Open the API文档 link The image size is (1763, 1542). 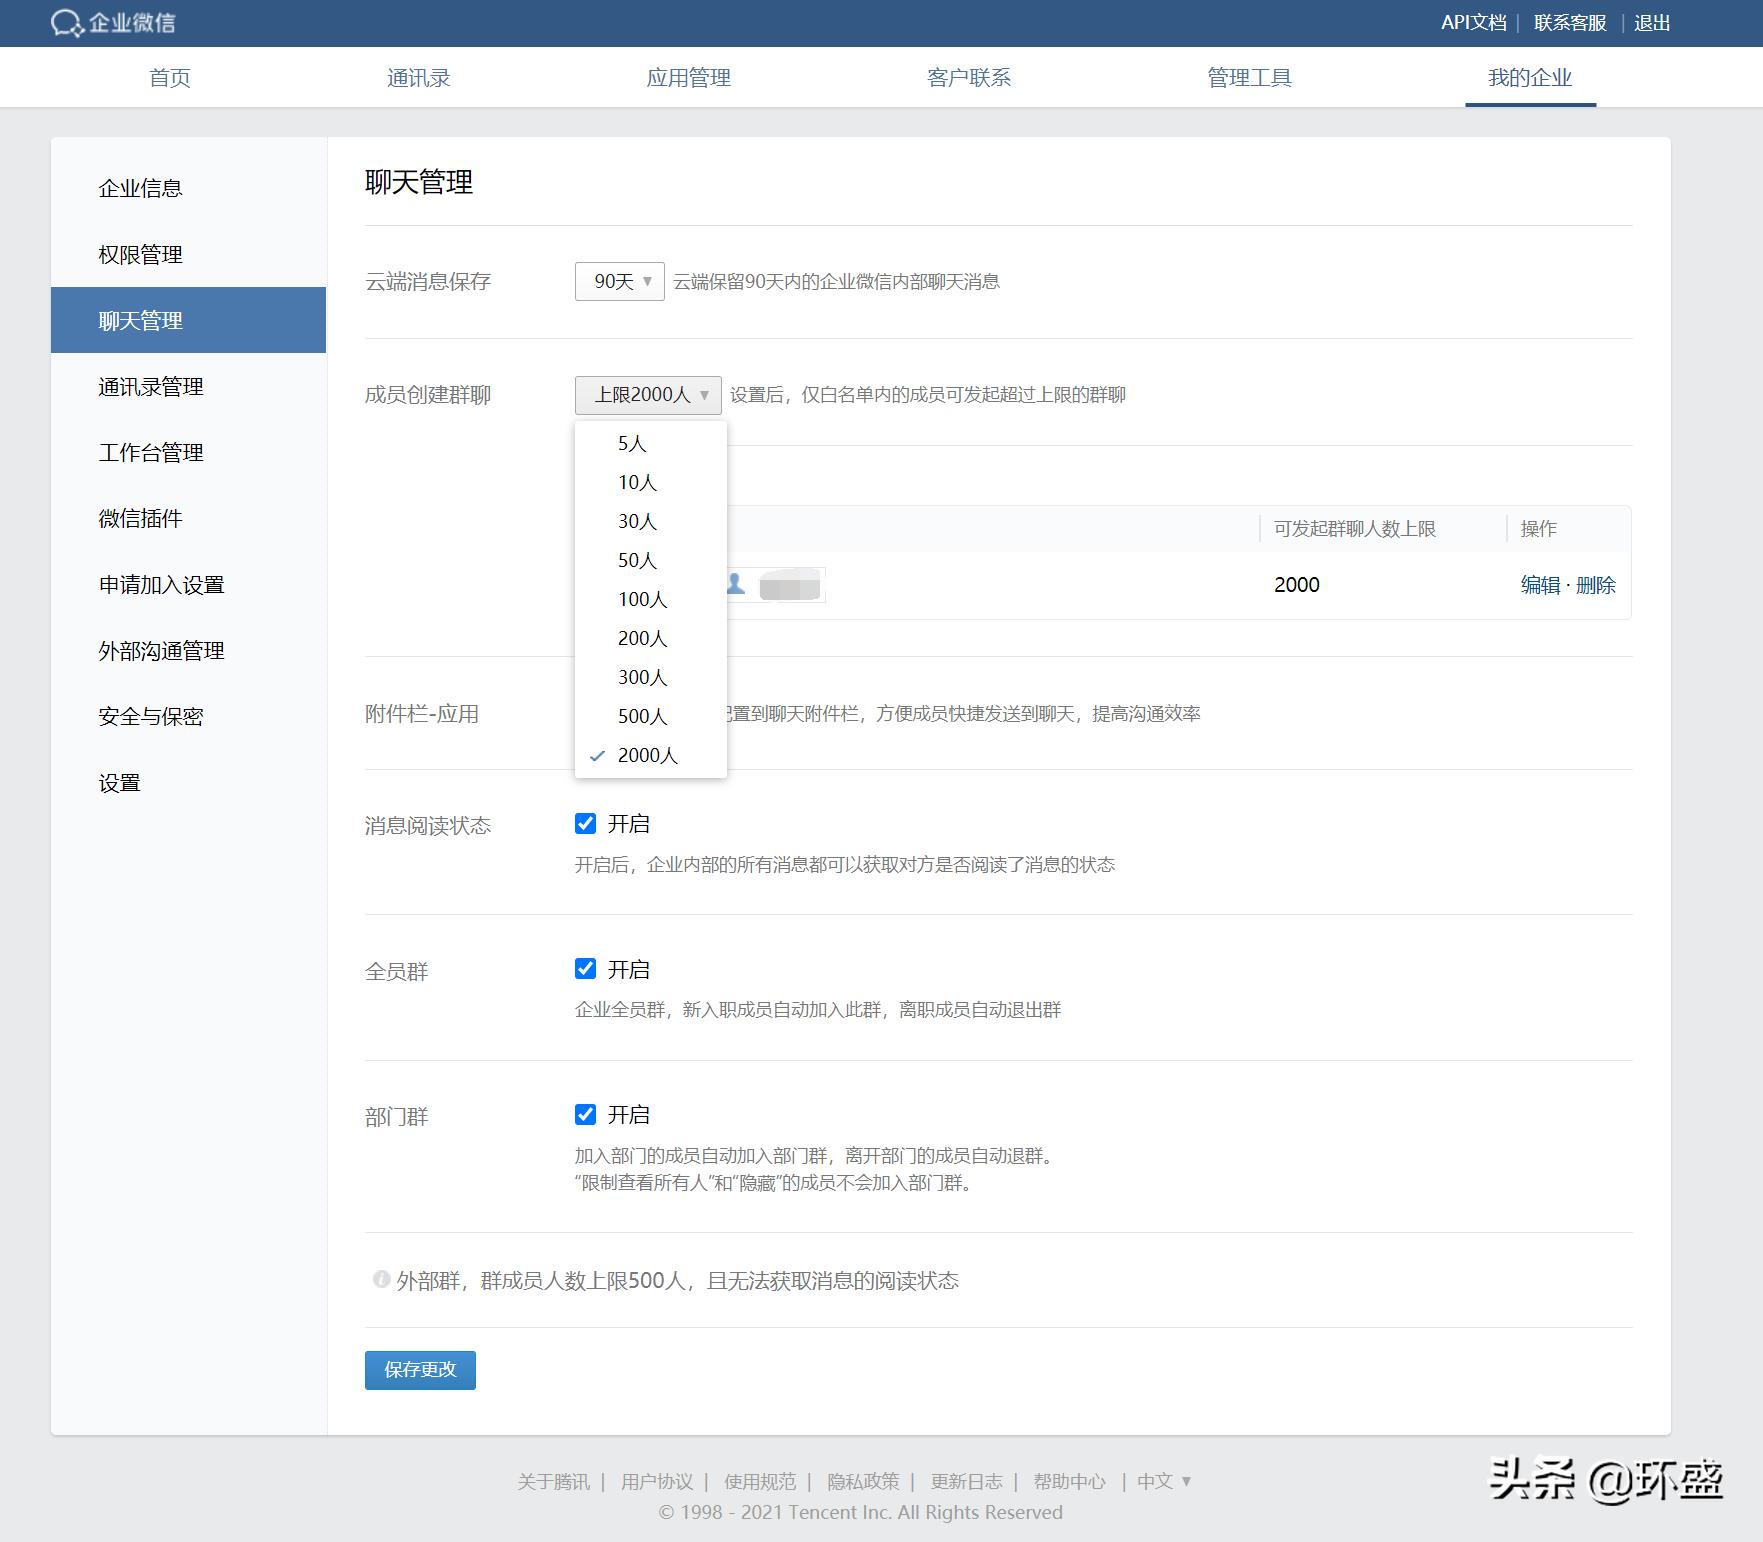point(1474,22)
